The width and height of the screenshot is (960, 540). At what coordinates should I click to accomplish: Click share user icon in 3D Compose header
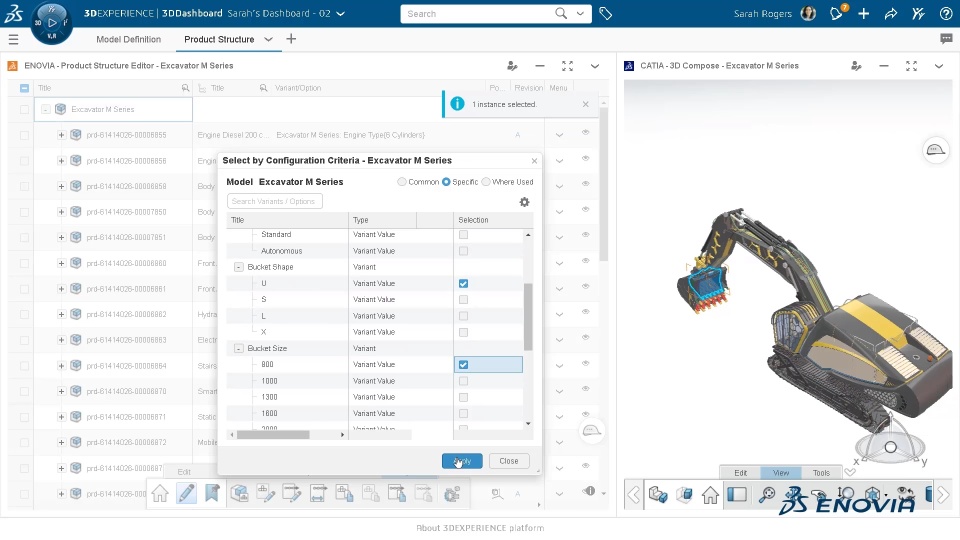[856, 66]
